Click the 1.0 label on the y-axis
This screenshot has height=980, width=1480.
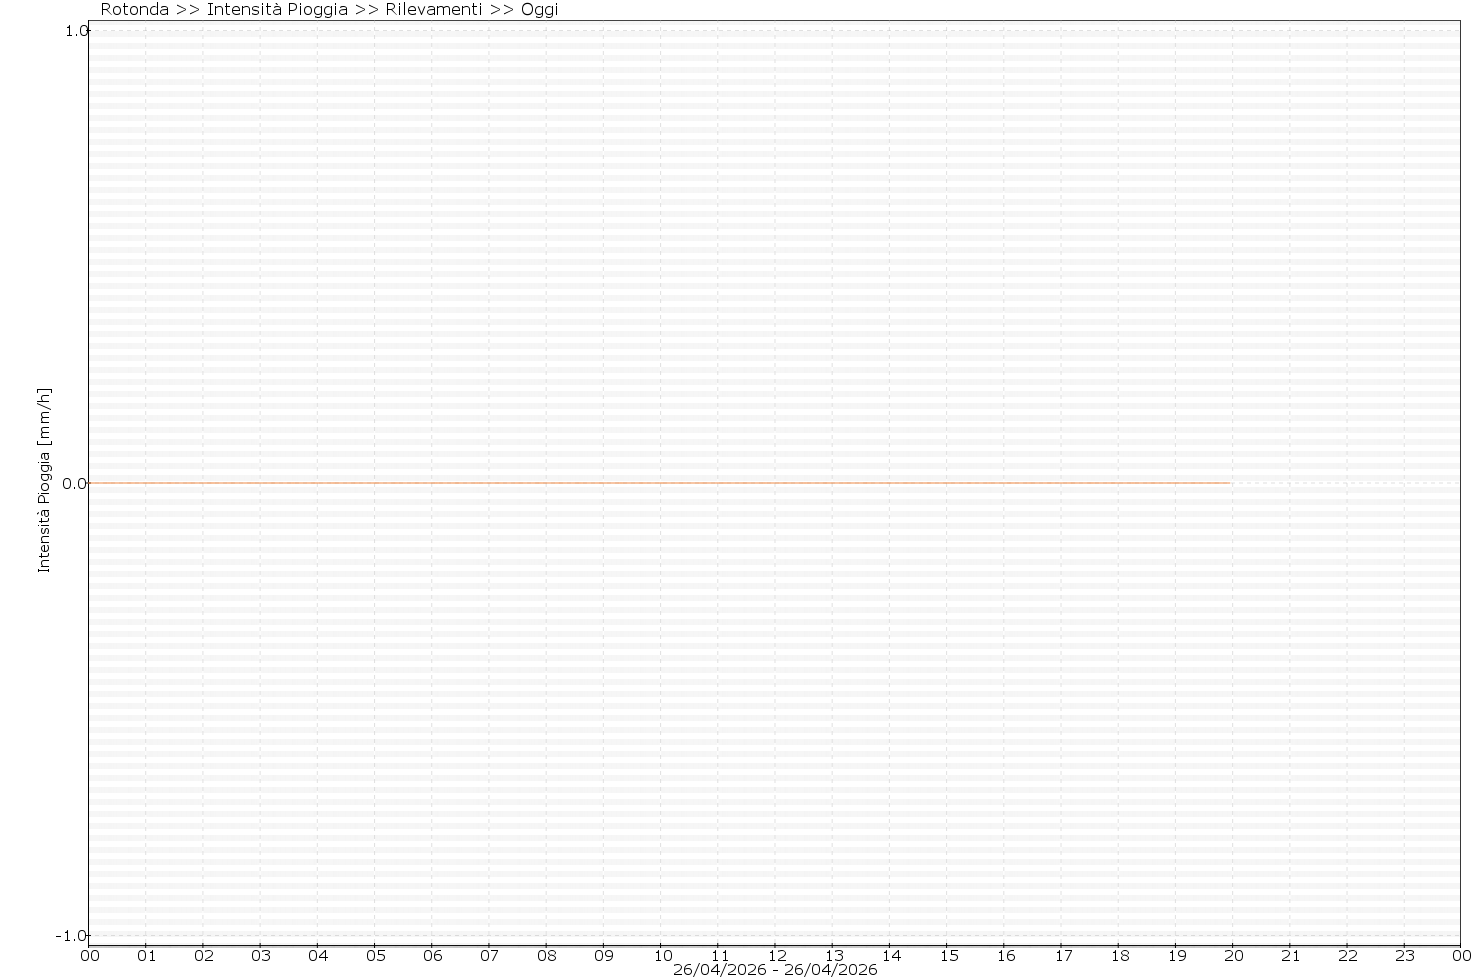(75, 31)
